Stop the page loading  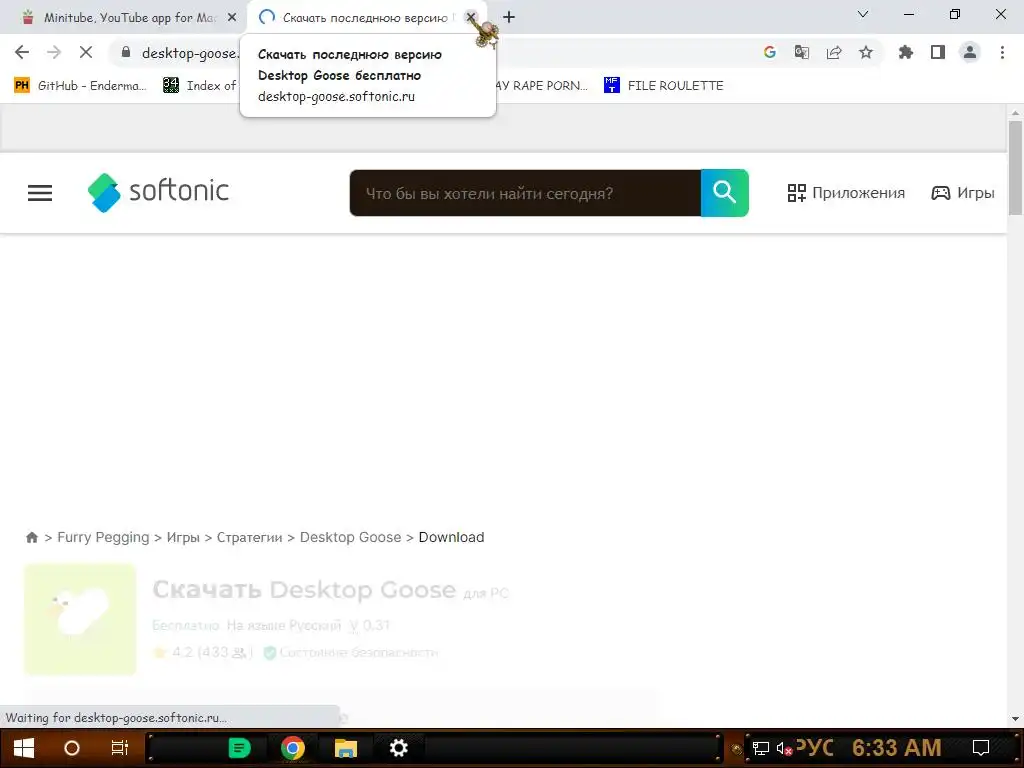[x=86, y=52]
